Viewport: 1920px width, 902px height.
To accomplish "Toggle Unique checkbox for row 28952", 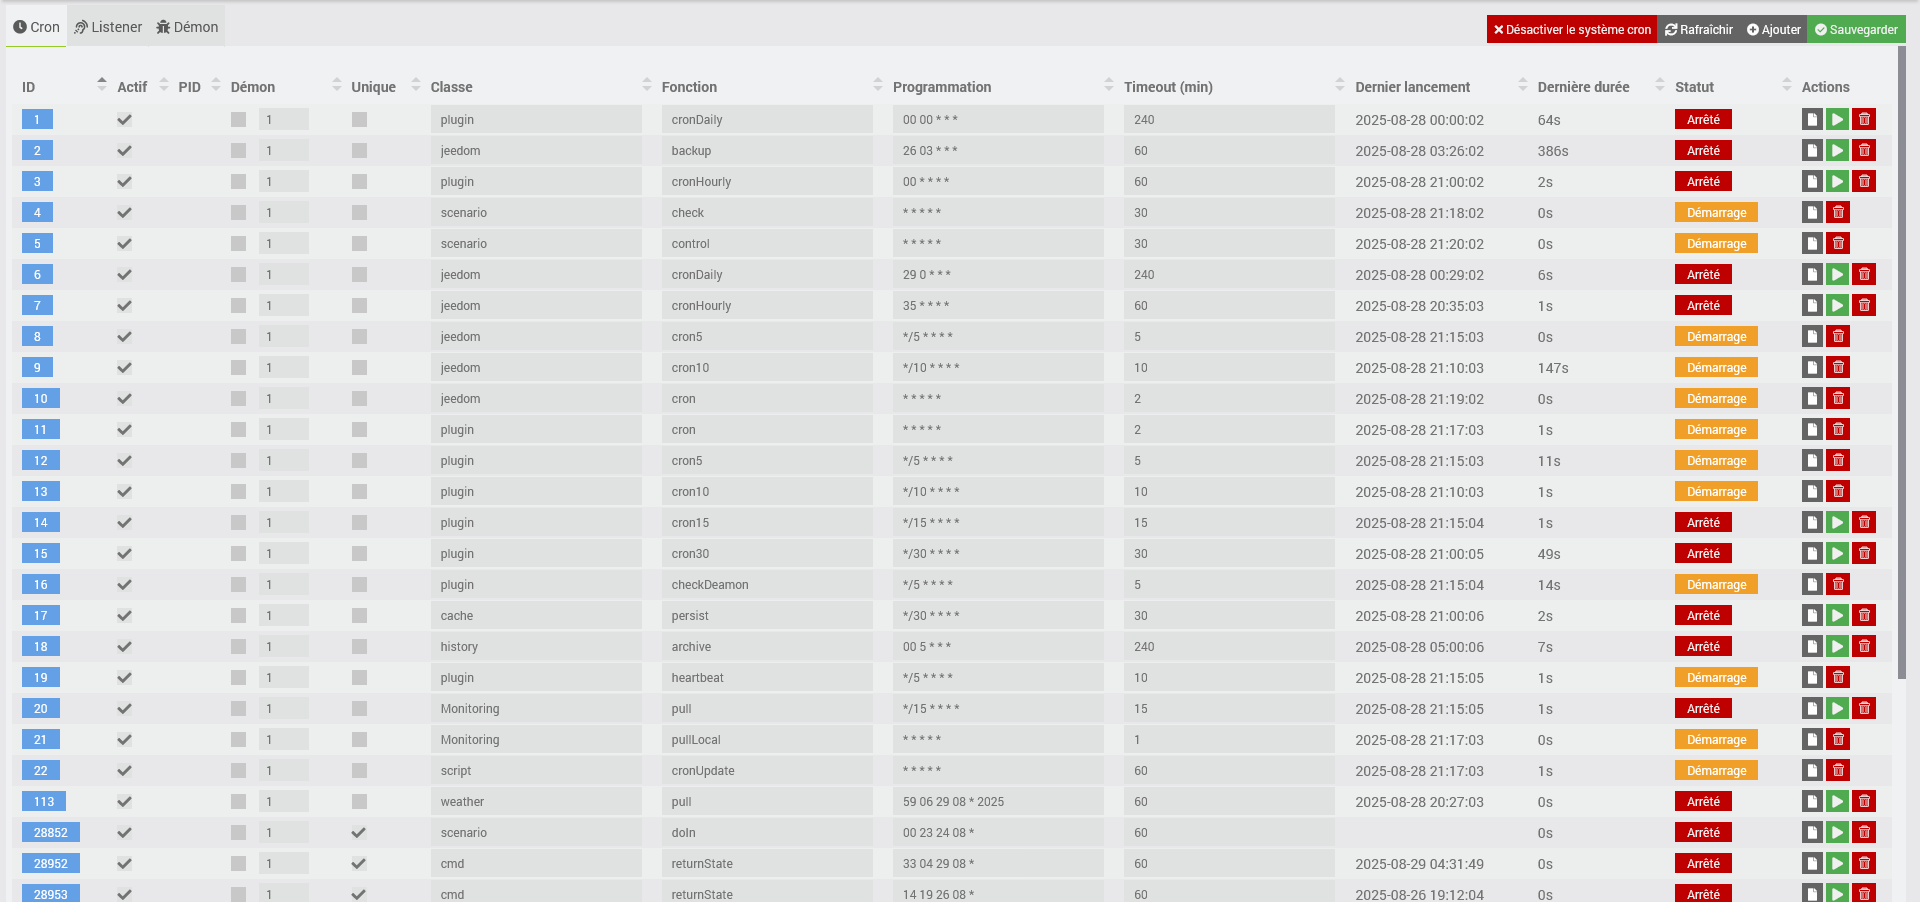I will (359, 864).
